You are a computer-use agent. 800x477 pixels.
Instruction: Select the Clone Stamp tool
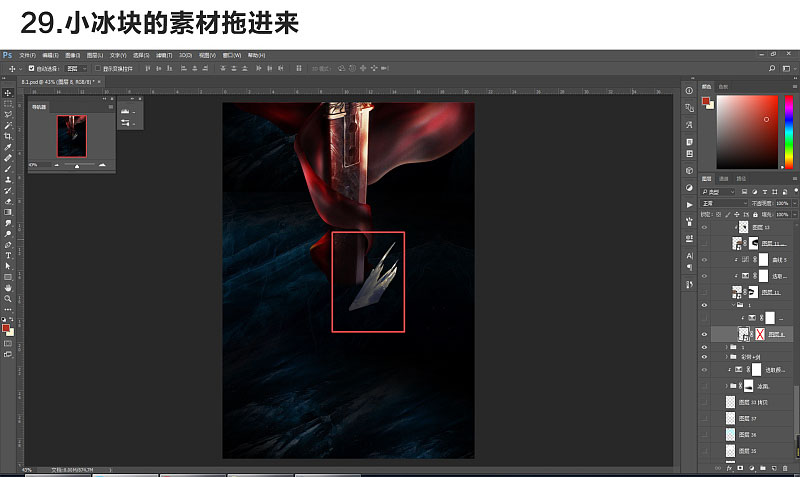[x=8, y=180]
